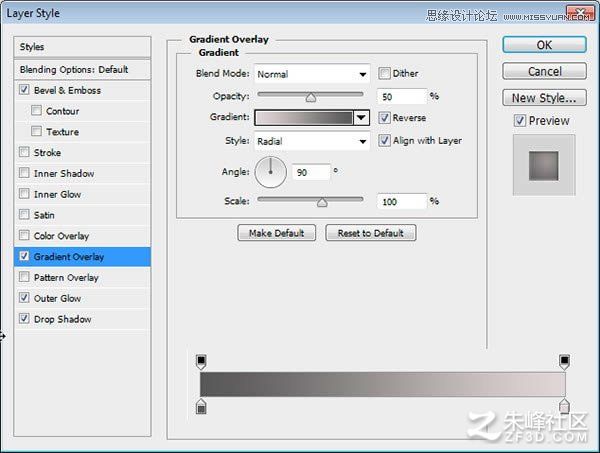Select the Styles panel item
Image resolution: width=600 pixels, height=453 pixels.
[82, 47]
